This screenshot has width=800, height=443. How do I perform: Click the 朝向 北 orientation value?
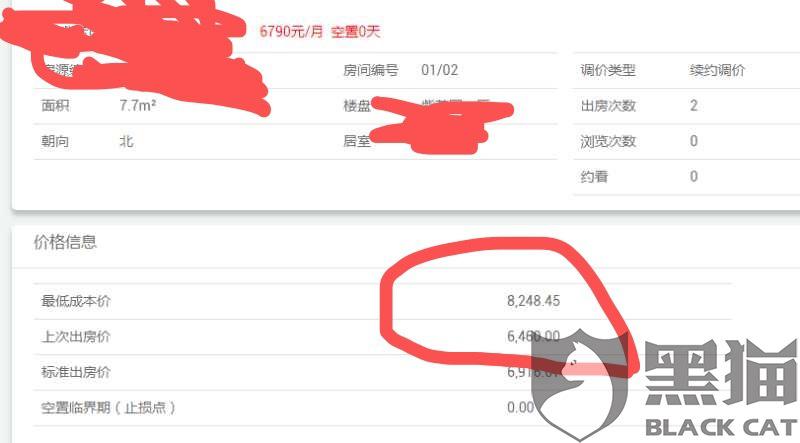[127, 141]
